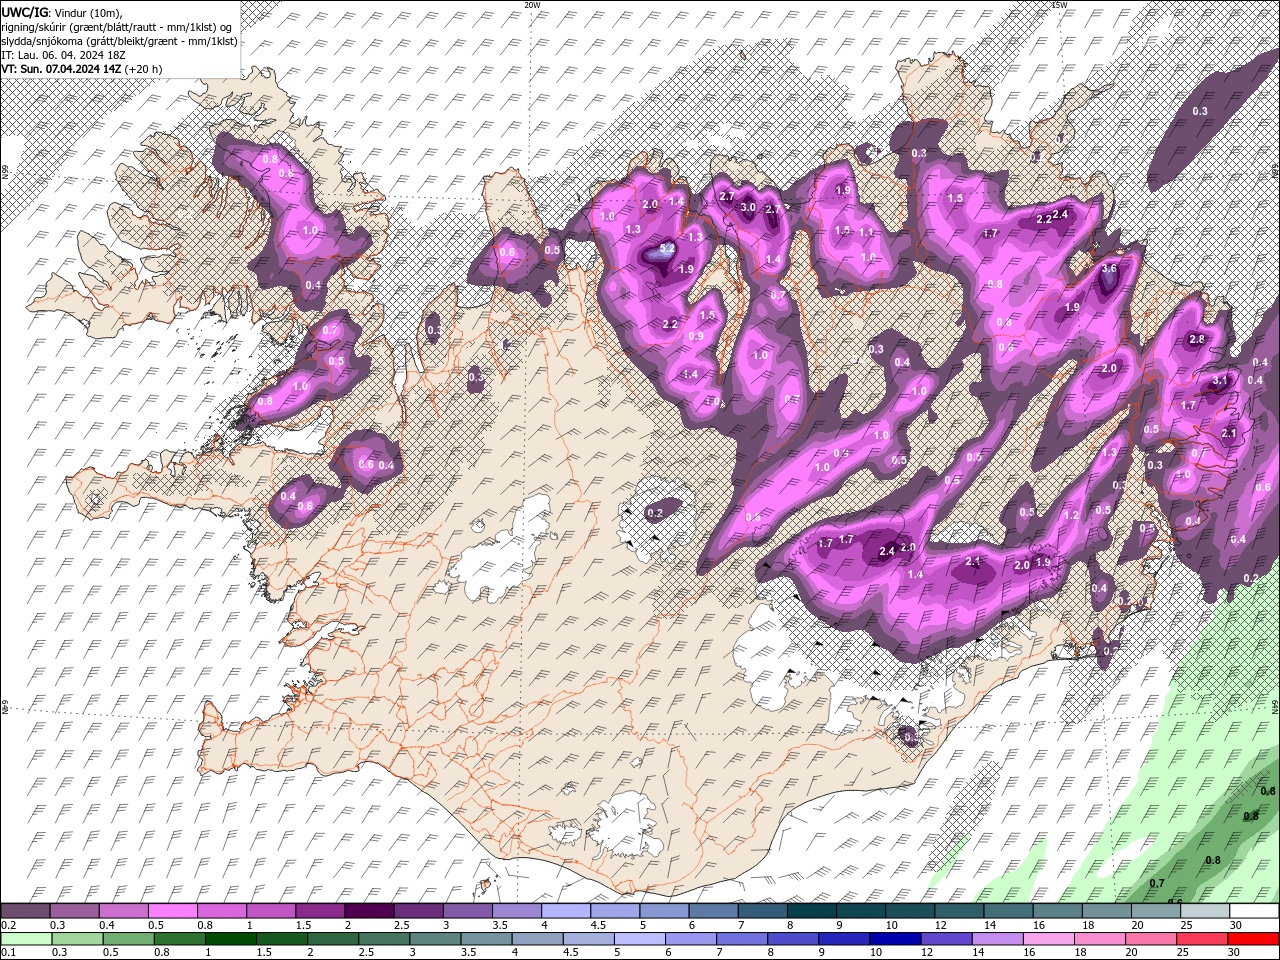The width and height of the screenshot is (1280, 960).
Task: Click the bottom-row violet swatch between 12 and 14
Action: coord(945,939)
